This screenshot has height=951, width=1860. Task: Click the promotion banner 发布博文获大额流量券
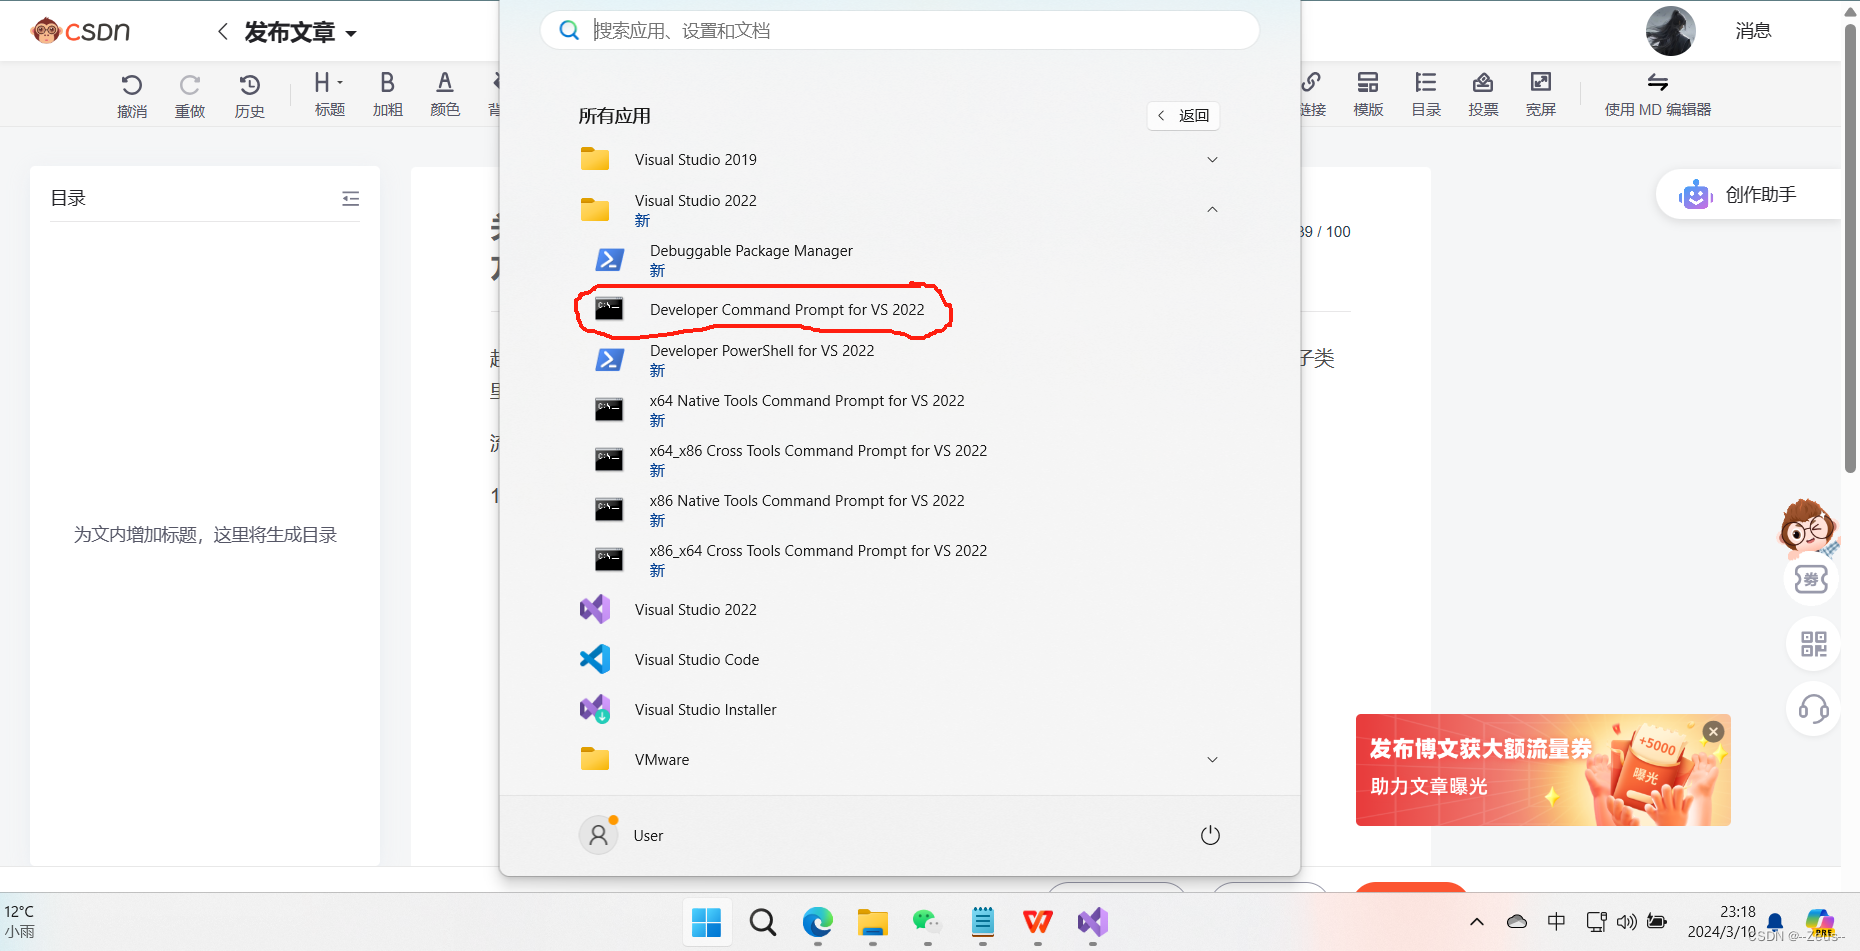point(1543,770)
